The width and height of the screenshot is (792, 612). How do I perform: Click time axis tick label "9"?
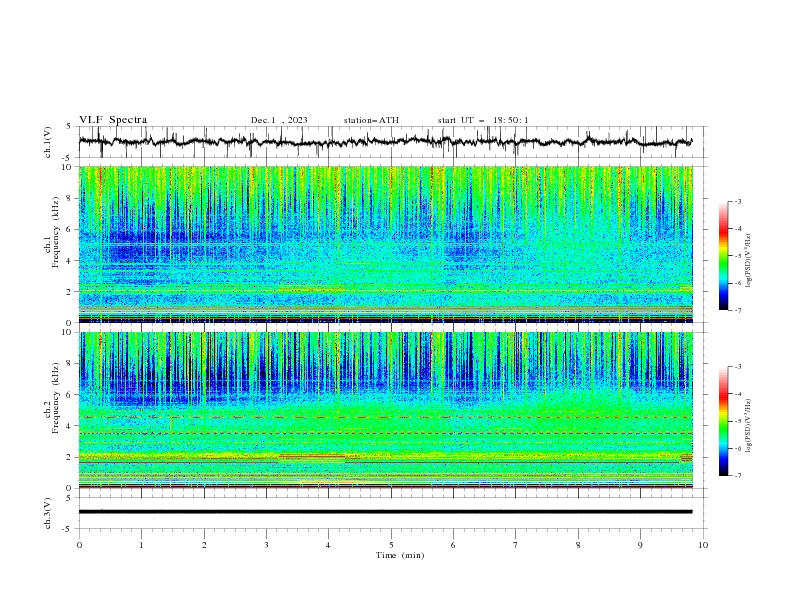(640, 545)
